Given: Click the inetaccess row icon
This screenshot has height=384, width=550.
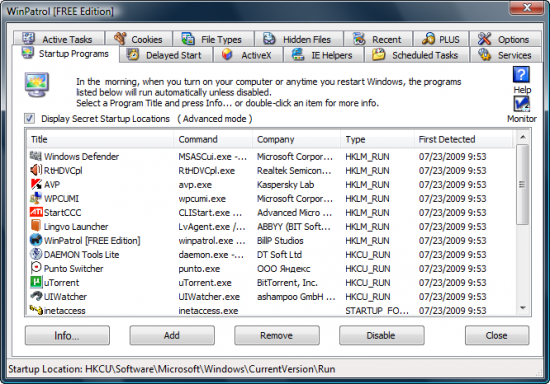Looking at the screenshot, I should click(35, 310).
